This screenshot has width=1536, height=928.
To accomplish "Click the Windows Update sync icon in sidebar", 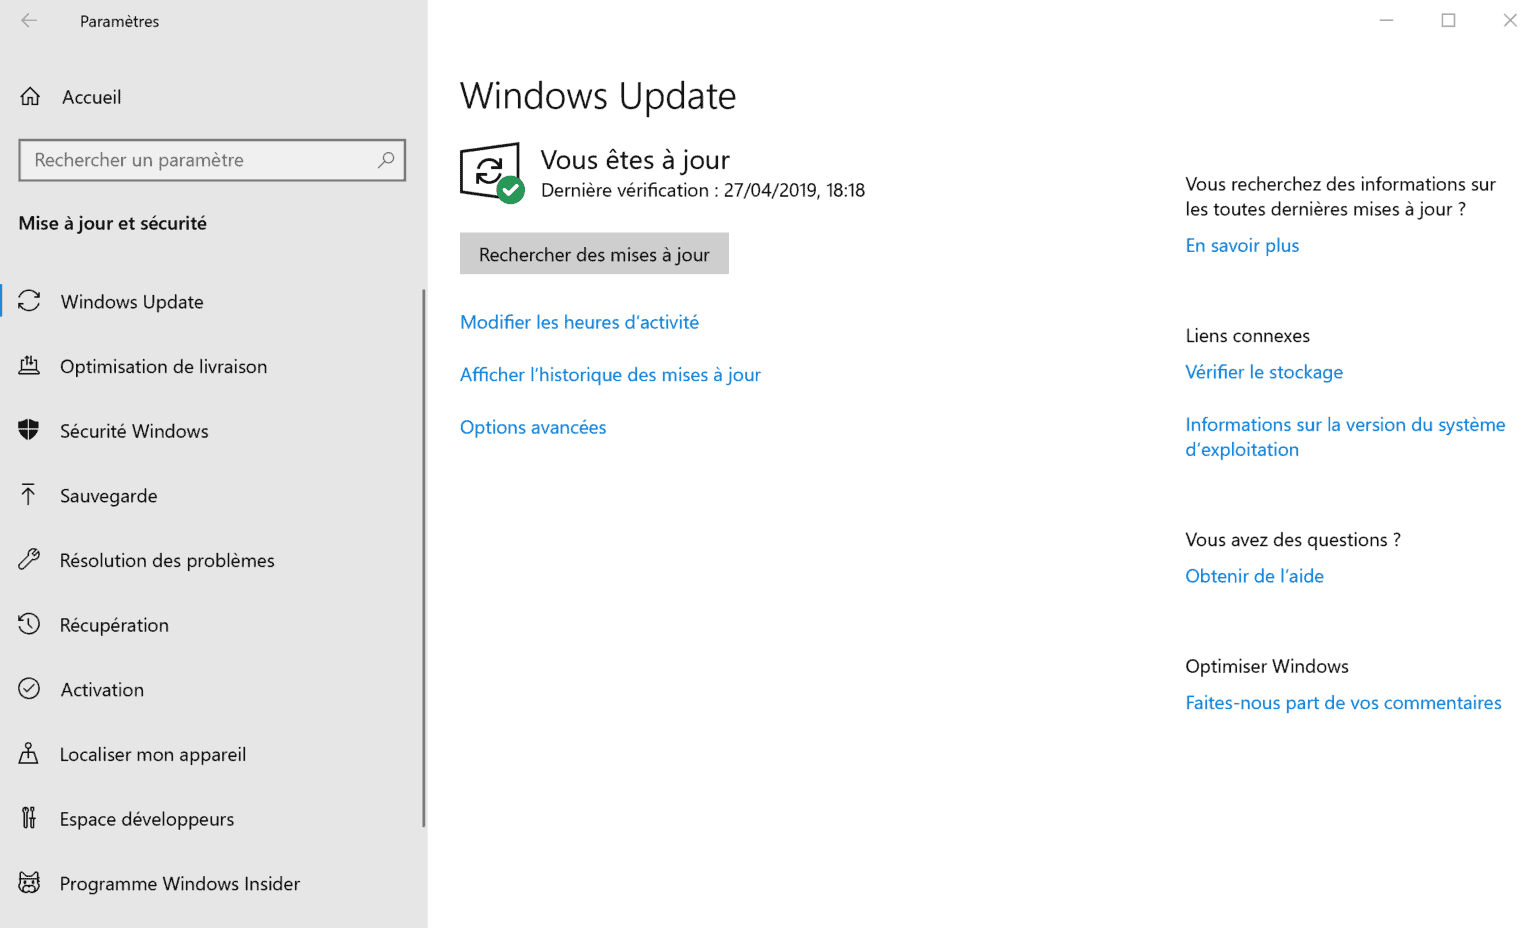I will click(29, 301).
